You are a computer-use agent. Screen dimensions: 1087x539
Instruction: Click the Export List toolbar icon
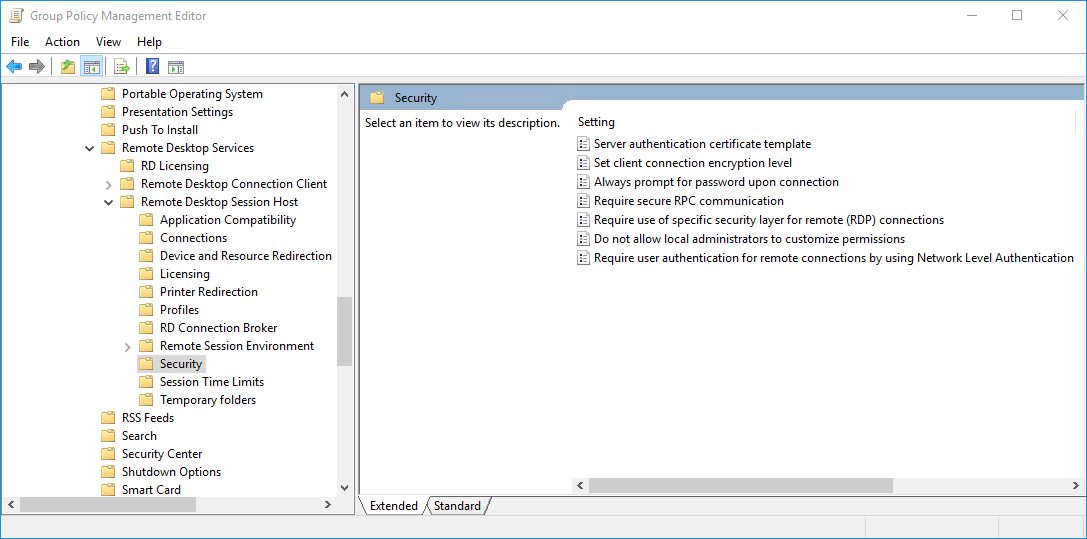click(122, 67)
